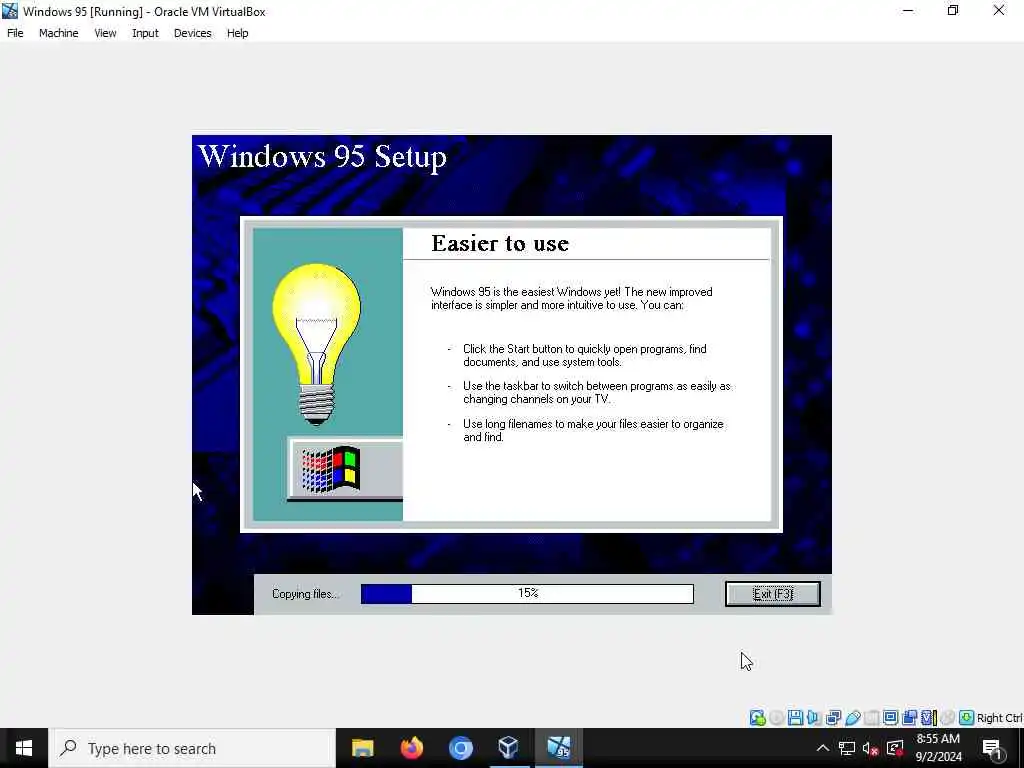Click the 'Easier to use' heading
The width and height of the screenshot is (1024, 768).
coord(500,243)
